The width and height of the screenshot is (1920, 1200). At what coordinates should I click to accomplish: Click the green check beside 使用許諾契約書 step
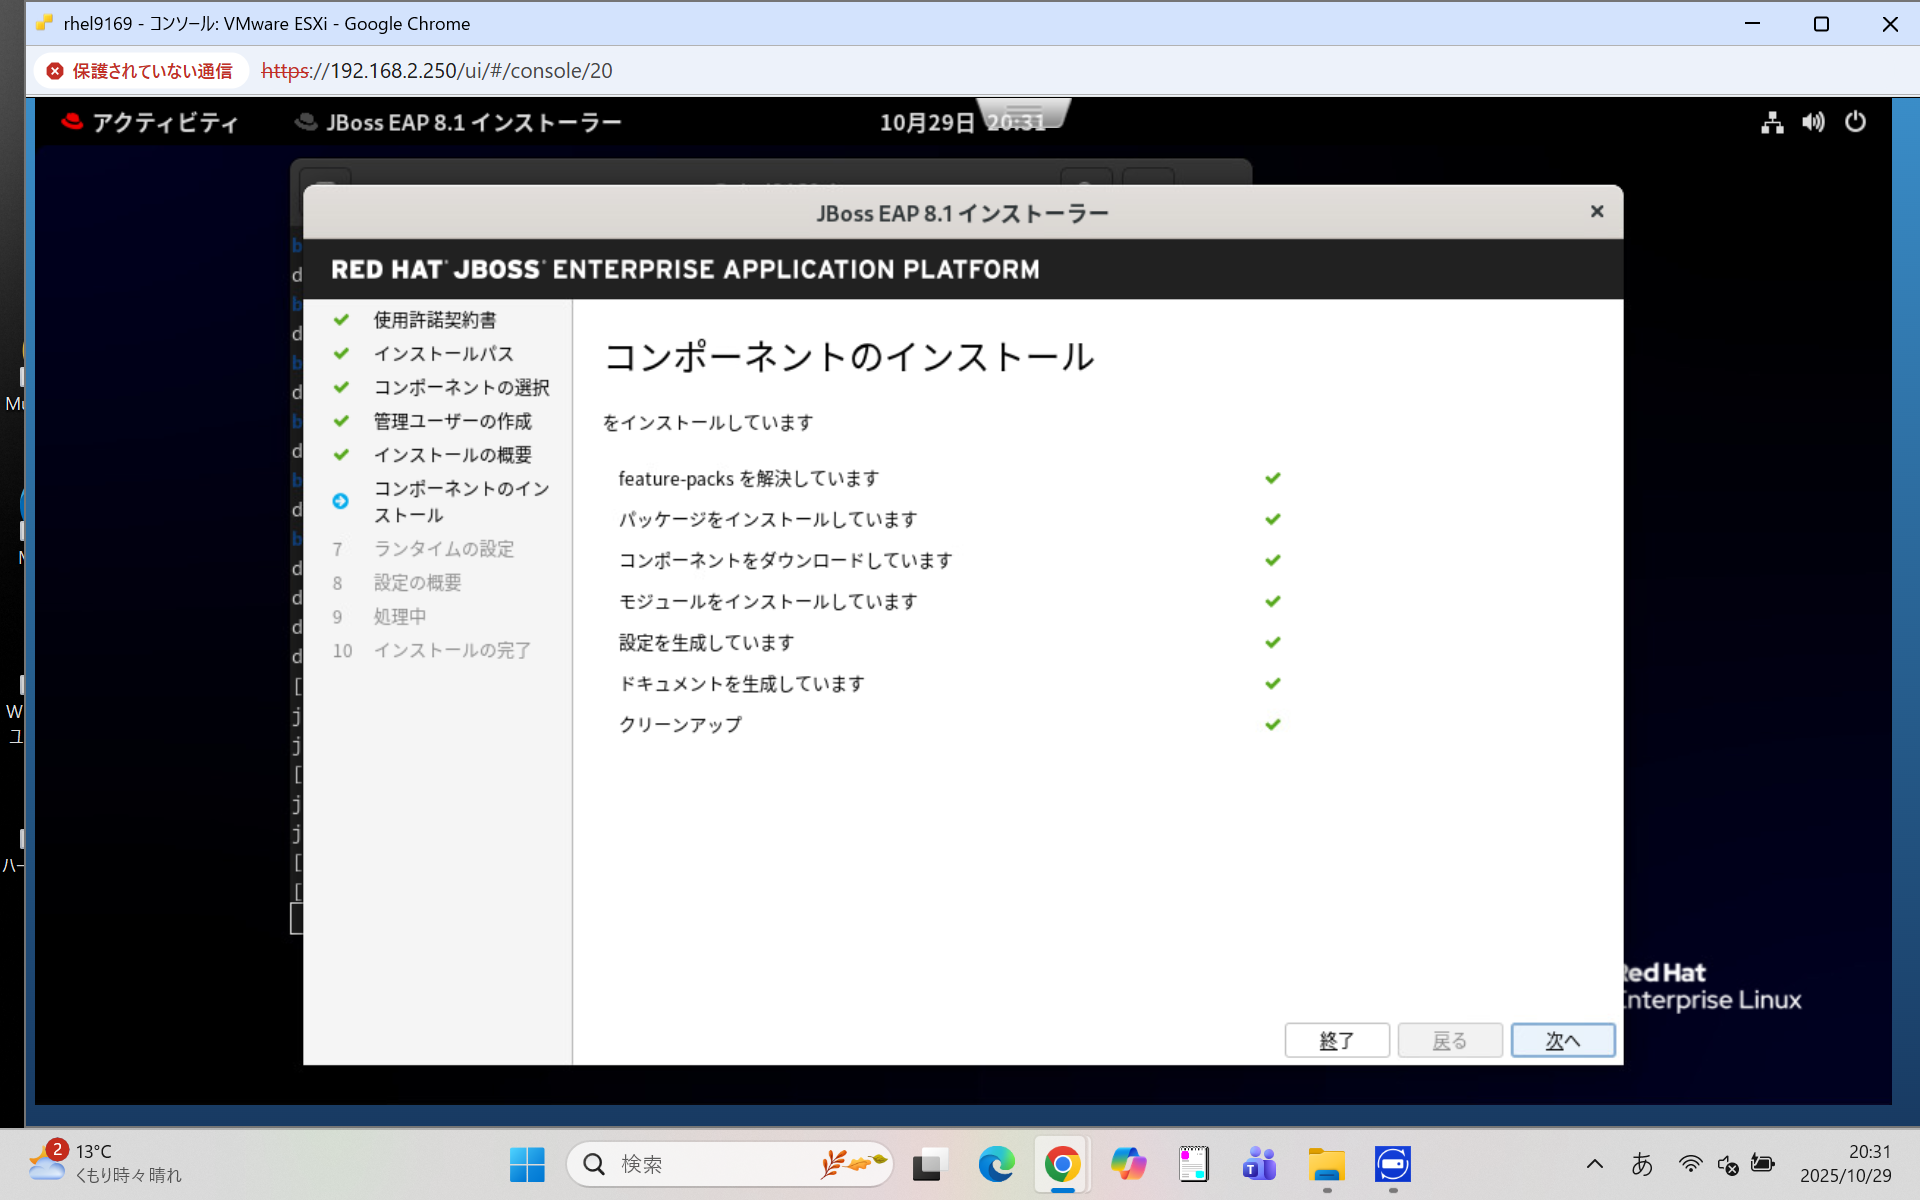click(341, 319)
